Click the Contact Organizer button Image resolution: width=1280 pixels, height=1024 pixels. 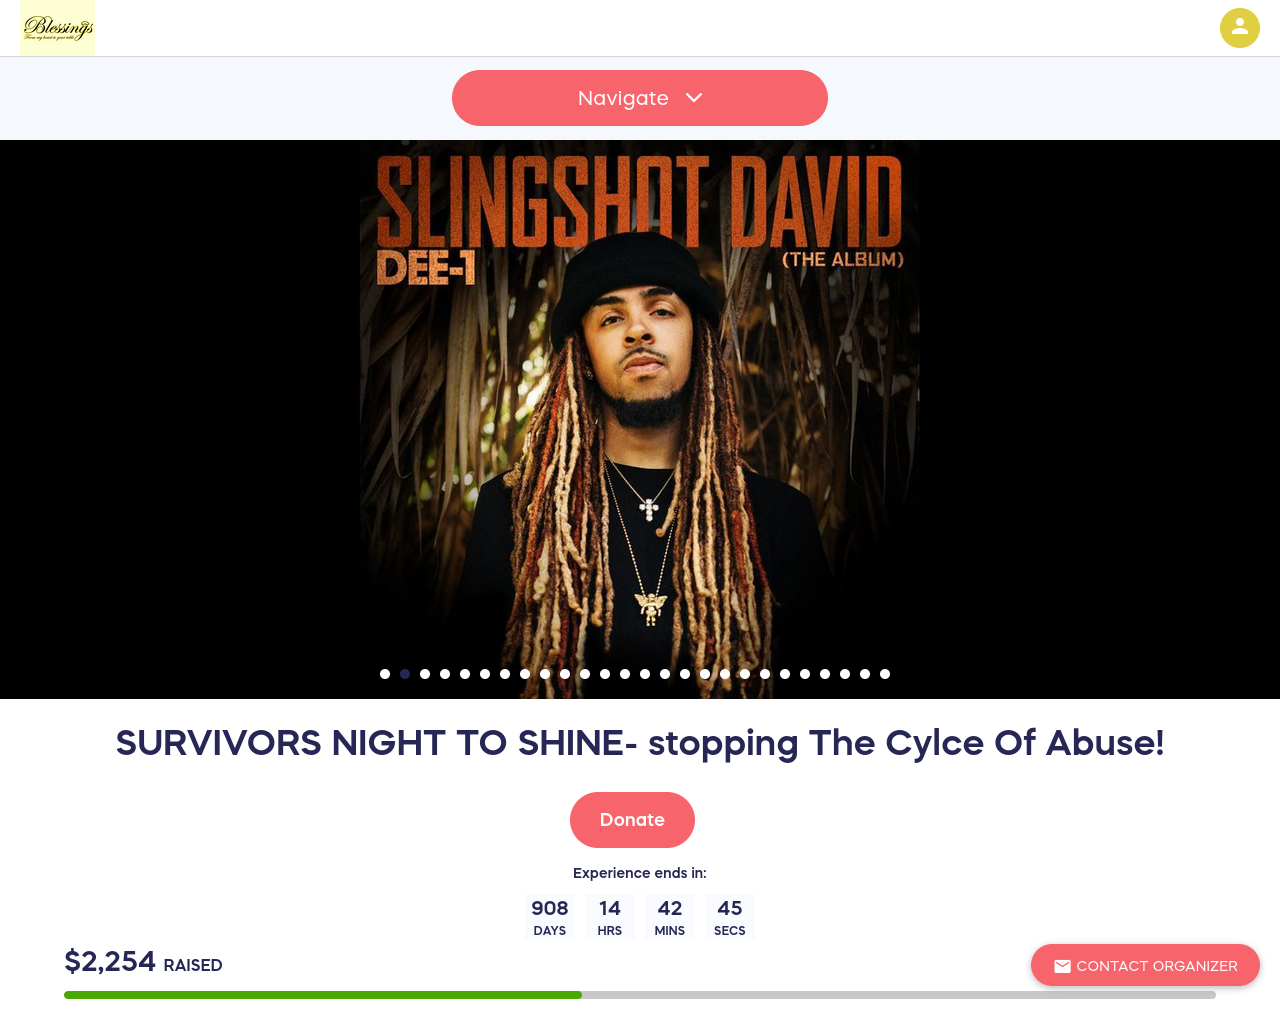pos(1145,965)
